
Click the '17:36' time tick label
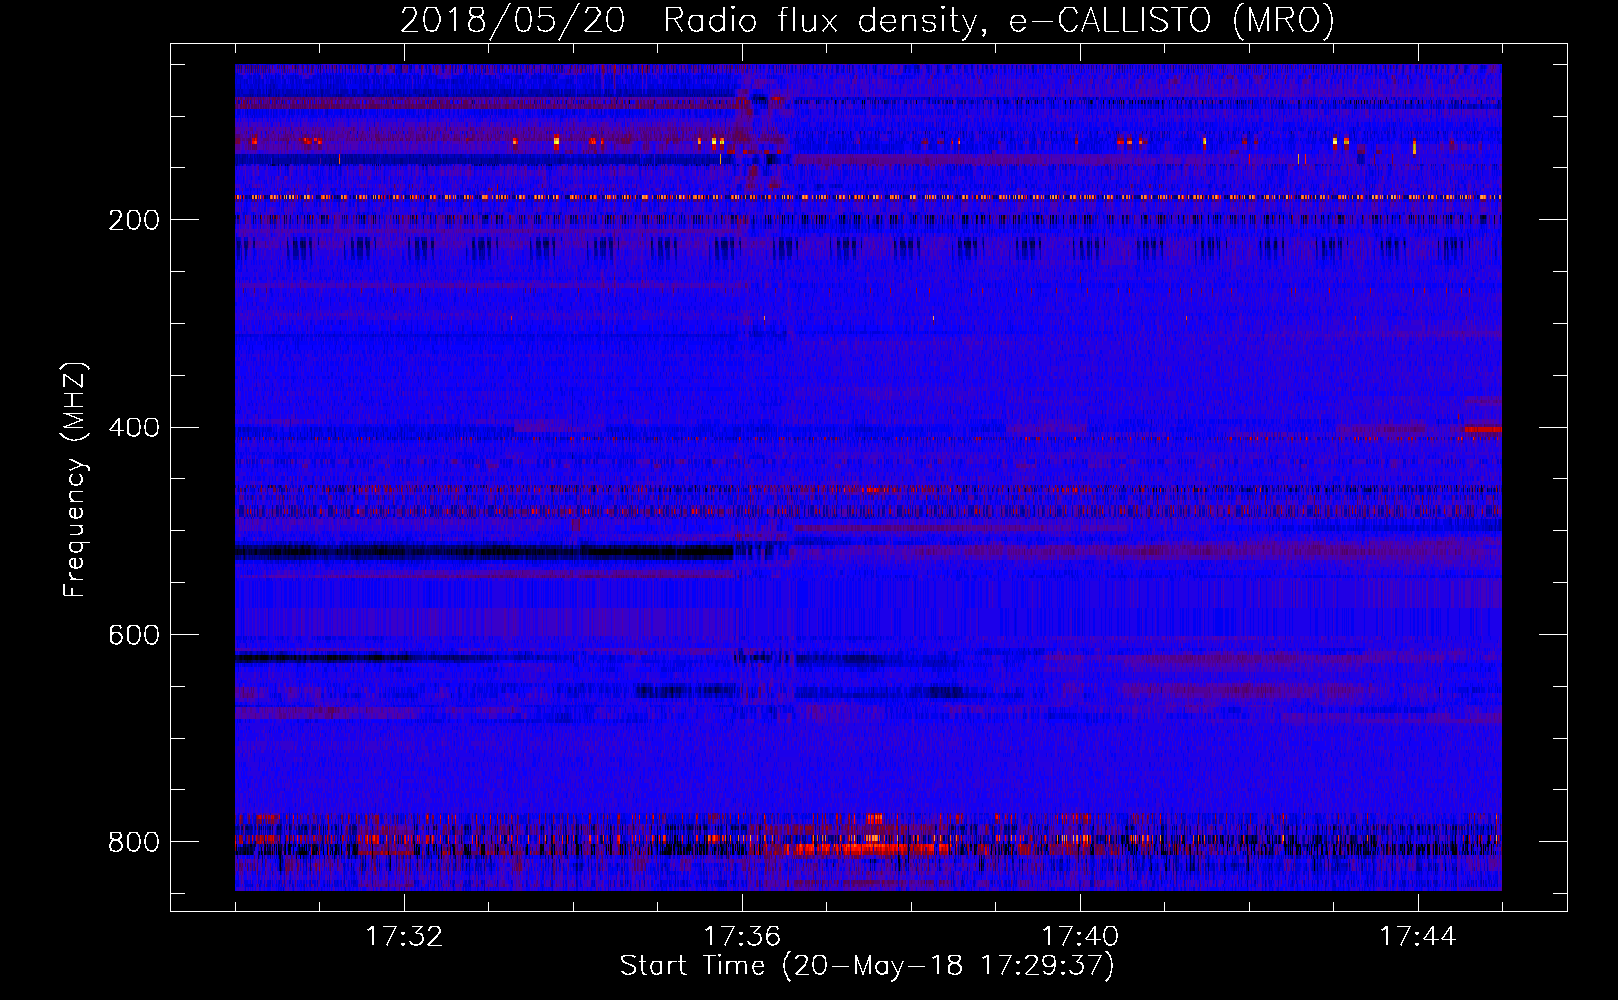[x=742, y=937]
